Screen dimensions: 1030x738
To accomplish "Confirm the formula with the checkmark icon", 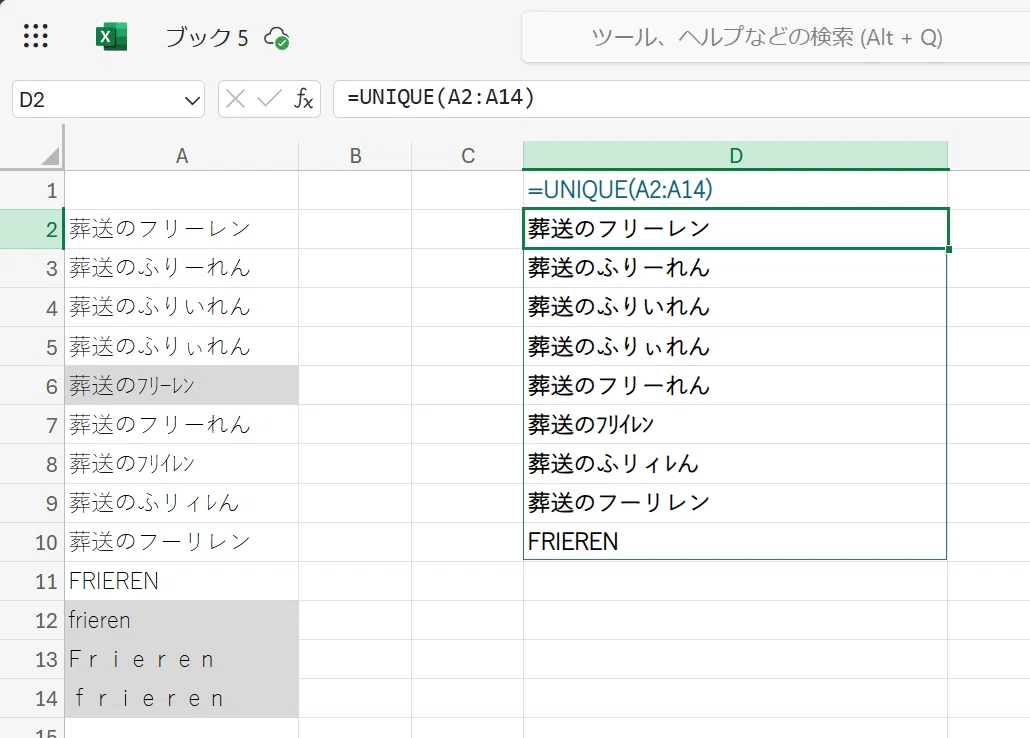I will [269, 99].
